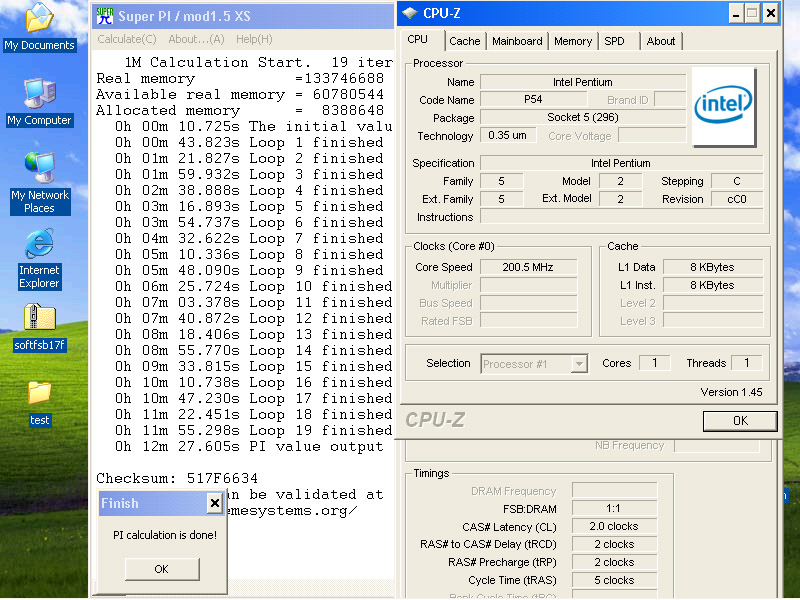Switch to the SPD tab
Viewport: 800px width, 600px height.
coord(614,41)
